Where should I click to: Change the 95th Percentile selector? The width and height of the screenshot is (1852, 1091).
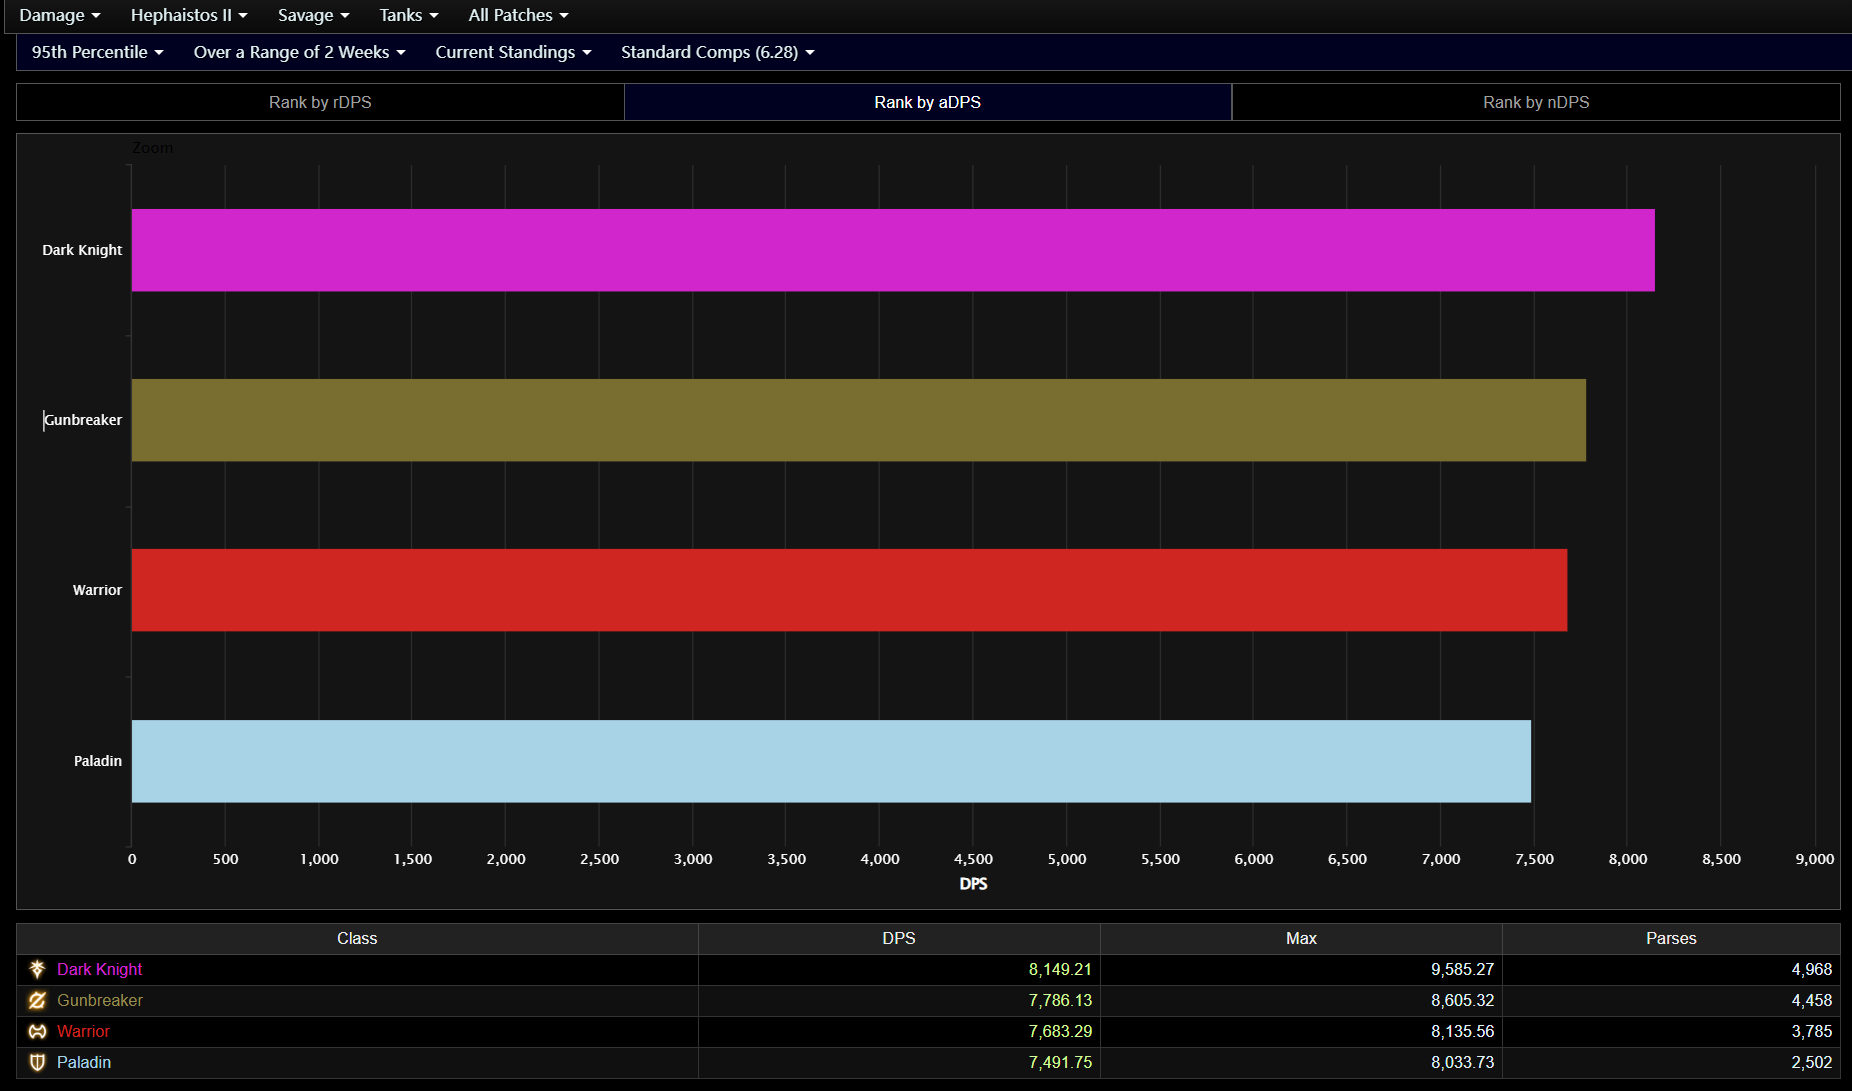coord(97,52)
